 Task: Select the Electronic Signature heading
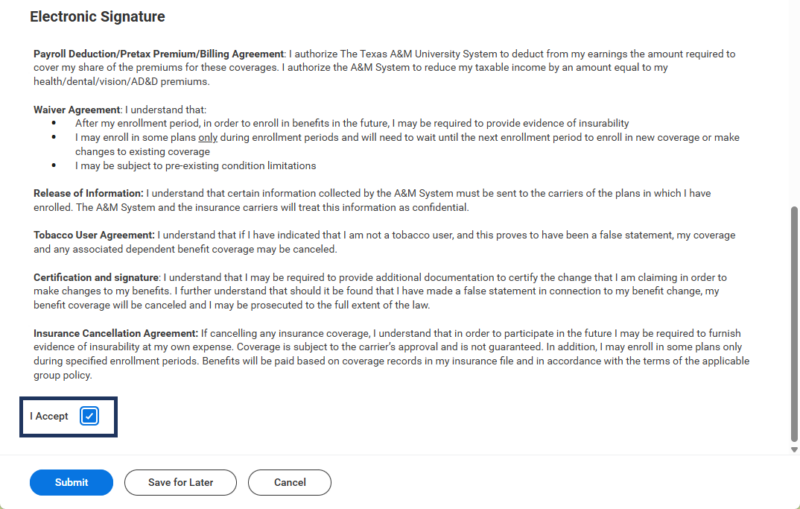click(97, 16)
